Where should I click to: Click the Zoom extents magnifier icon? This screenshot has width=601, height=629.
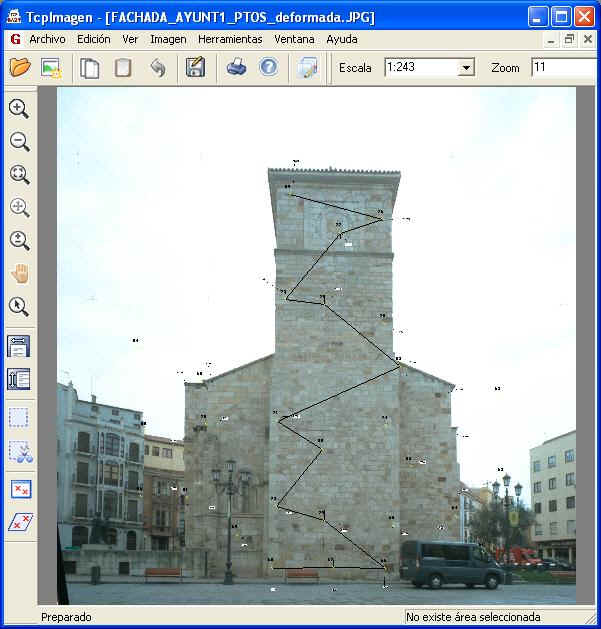pyautogui.click(x=19, y=175)
